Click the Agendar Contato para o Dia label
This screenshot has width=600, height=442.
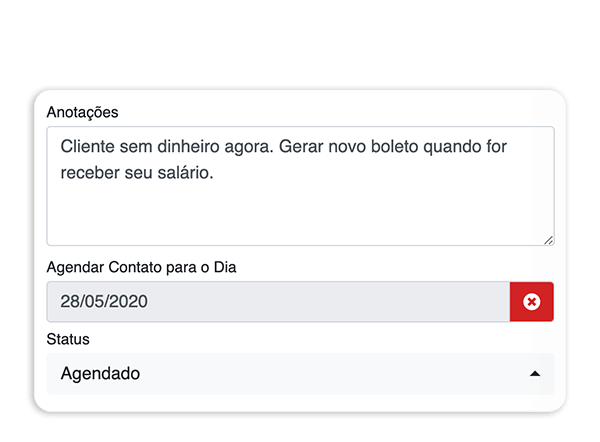coord(141,267)
